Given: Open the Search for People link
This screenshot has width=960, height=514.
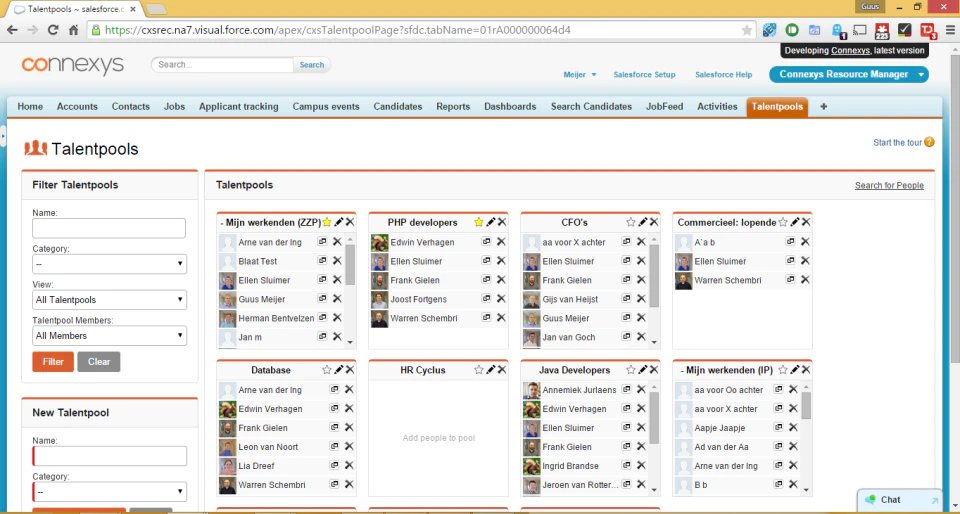Looking at the screenshot, I should [889, 185].
